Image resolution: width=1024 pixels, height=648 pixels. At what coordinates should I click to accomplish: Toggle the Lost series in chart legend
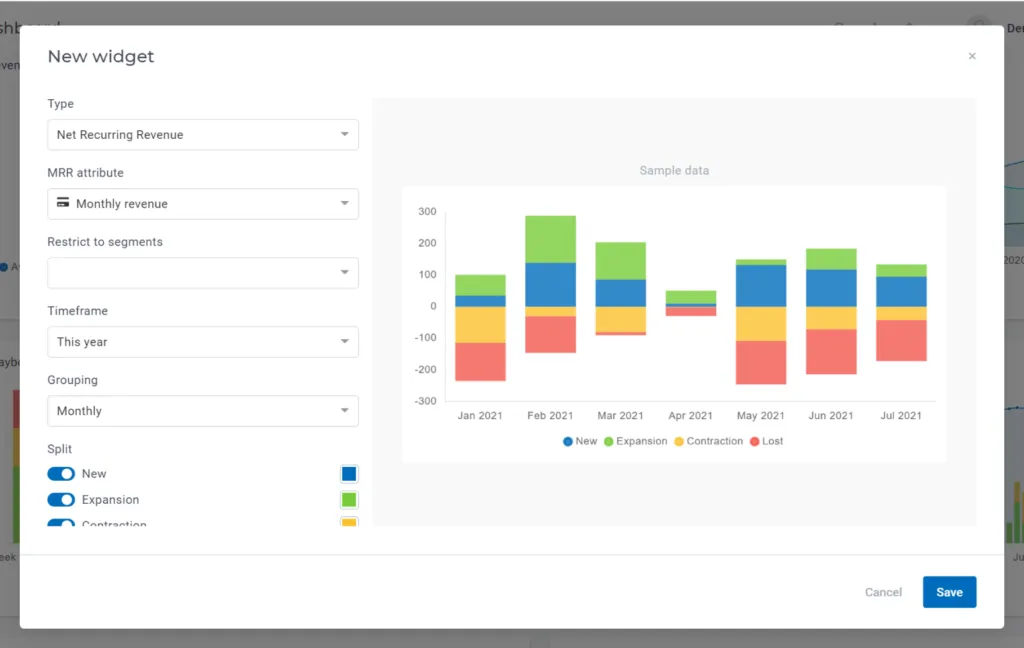pos(766,442)
